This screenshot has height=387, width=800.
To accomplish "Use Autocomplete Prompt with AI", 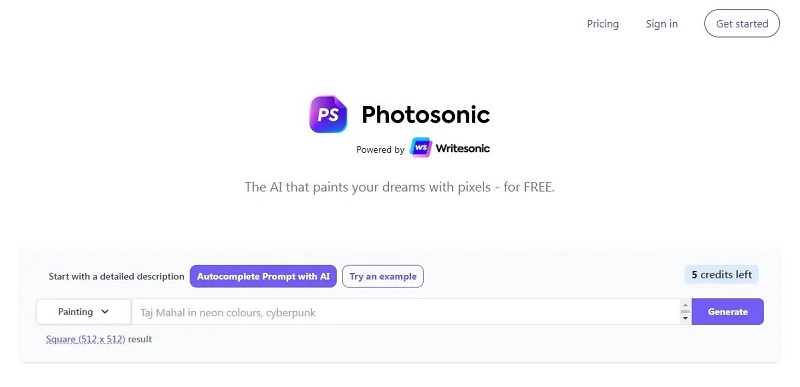I will click(263, 276).
